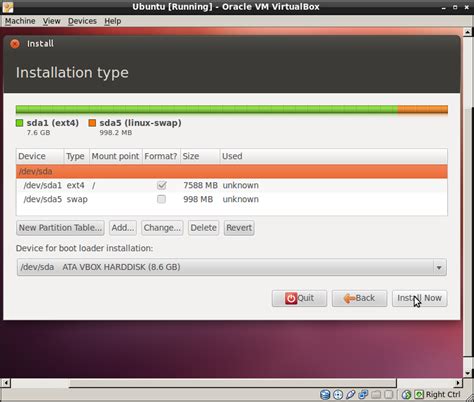Toggle Format checkbox for /dev/sda1
The width and height of the screenshot is (474, 402).
click(162, 185)
